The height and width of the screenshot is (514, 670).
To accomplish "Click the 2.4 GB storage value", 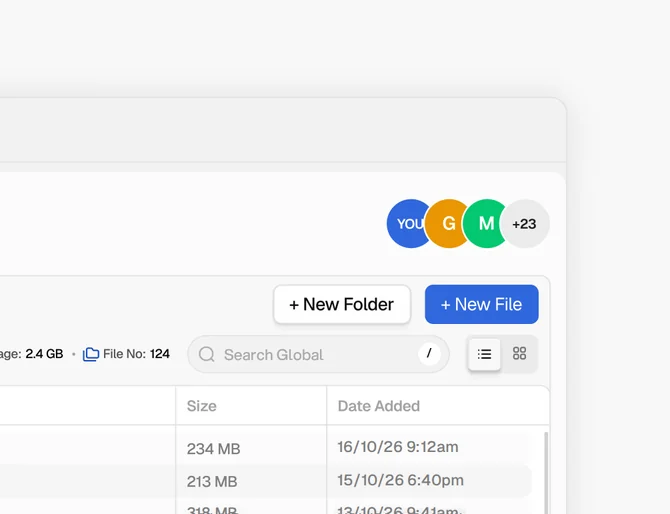I will coord(44,354).
